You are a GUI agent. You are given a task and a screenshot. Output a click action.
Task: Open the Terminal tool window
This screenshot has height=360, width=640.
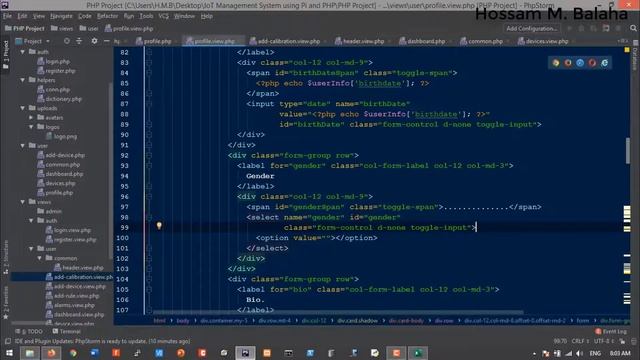click(67, 331)
